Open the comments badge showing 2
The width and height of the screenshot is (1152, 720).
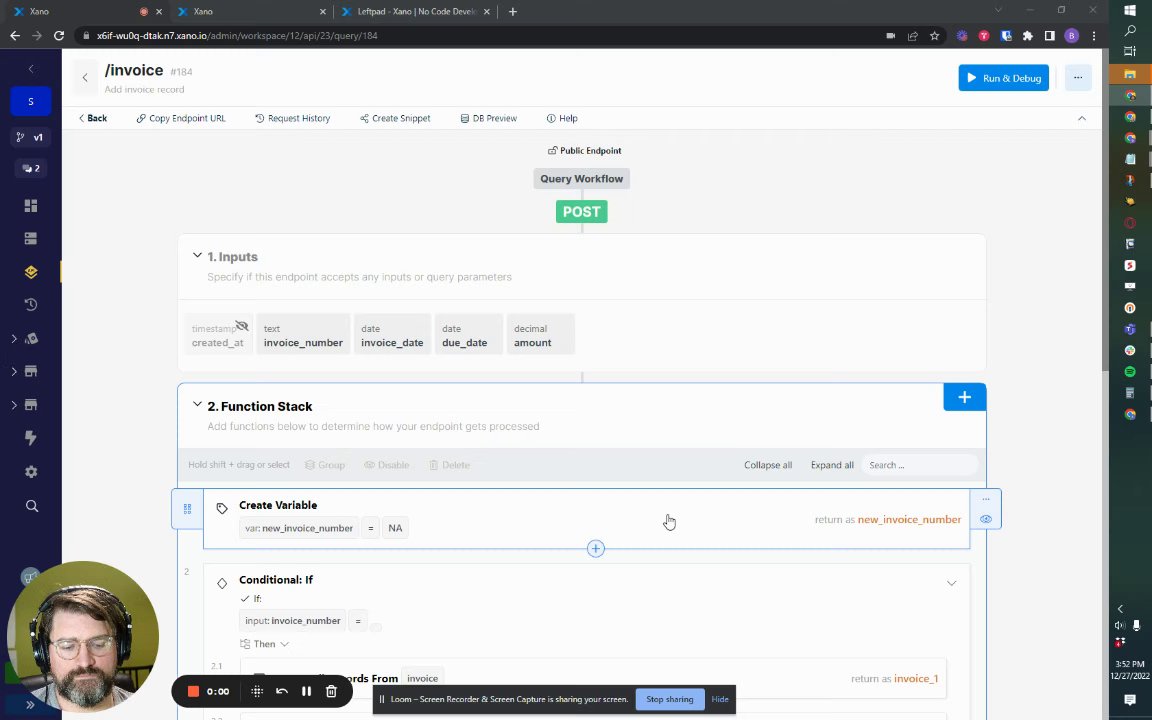[31, 168]
